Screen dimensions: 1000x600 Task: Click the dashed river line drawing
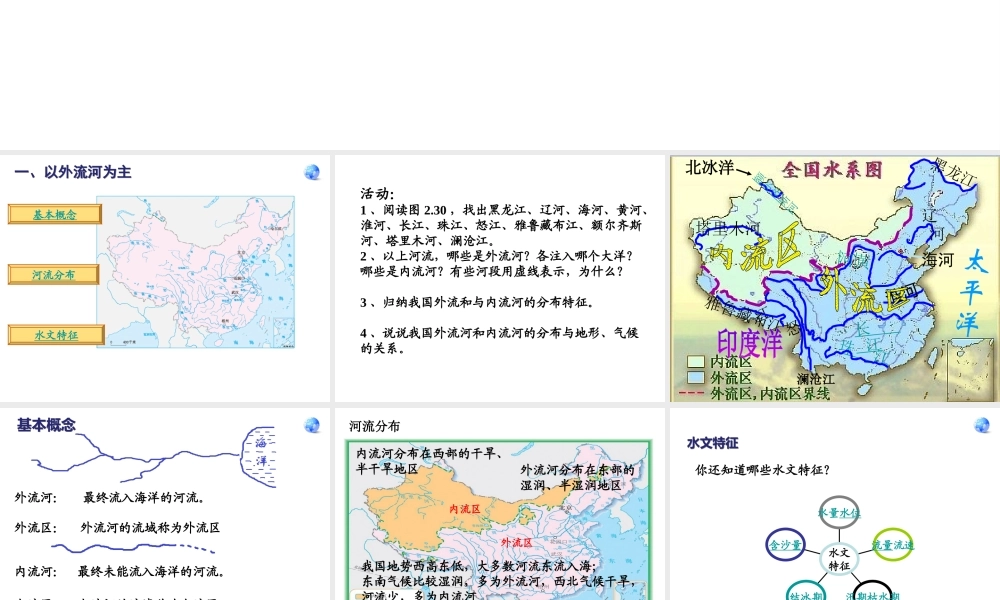pos(133,548)
